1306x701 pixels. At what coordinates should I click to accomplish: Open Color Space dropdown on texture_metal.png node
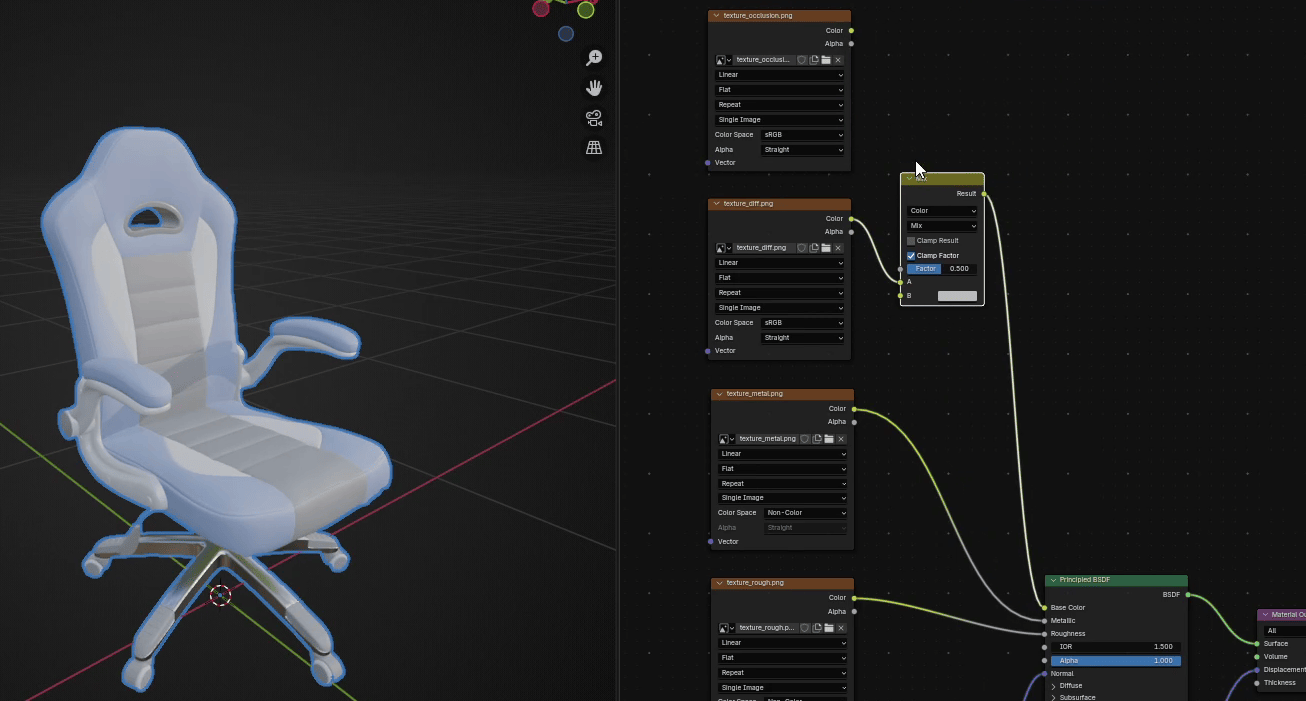pyautogui.click(x=806, y=513)
